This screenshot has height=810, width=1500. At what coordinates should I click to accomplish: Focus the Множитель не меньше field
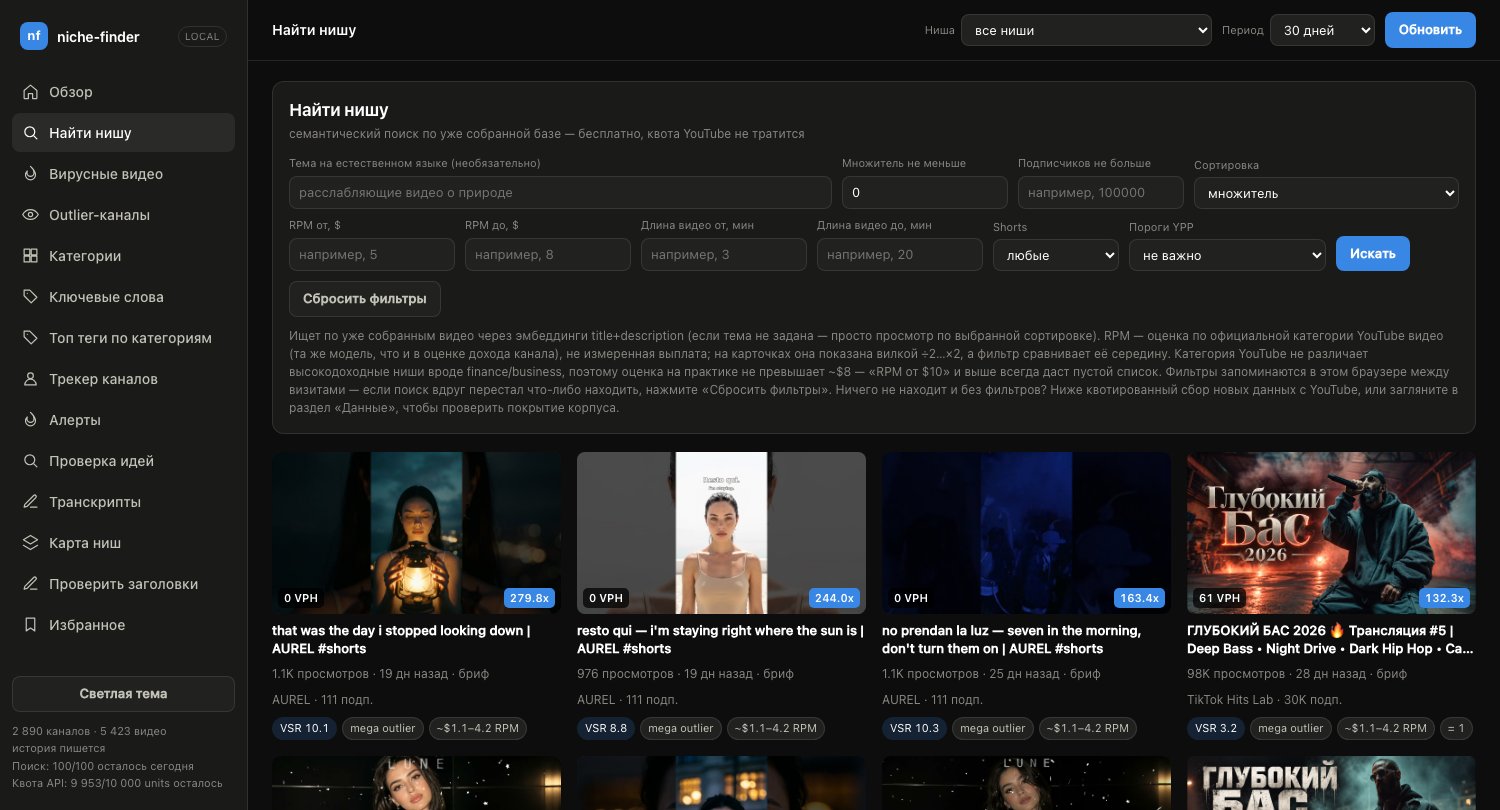[925, 193]
